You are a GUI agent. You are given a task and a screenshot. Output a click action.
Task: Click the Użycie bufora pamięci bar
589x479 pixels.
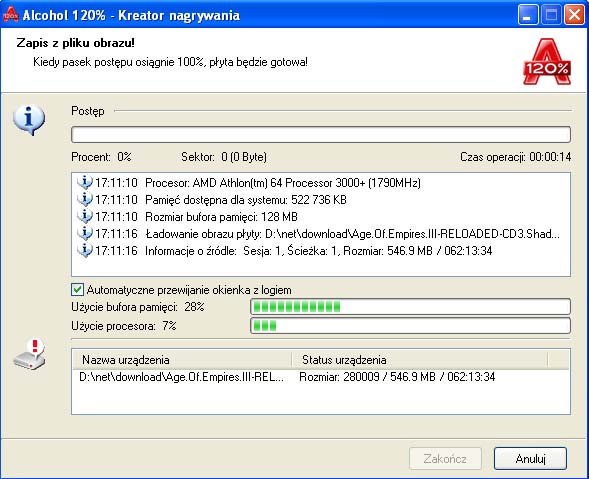pyautogui.click(x=411, y=307)
